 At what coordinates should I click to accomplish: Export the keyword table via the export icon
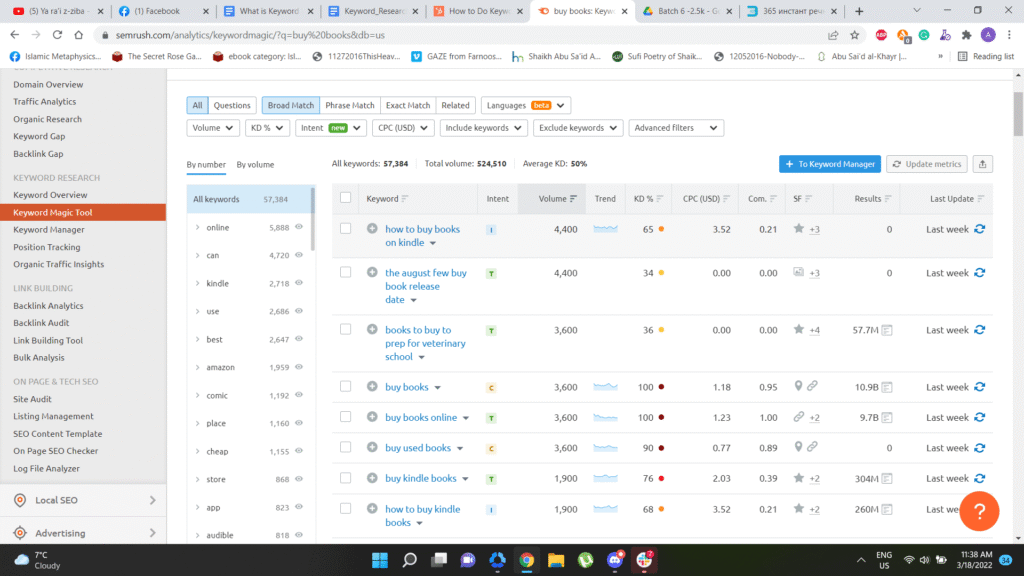coord(982,162)
